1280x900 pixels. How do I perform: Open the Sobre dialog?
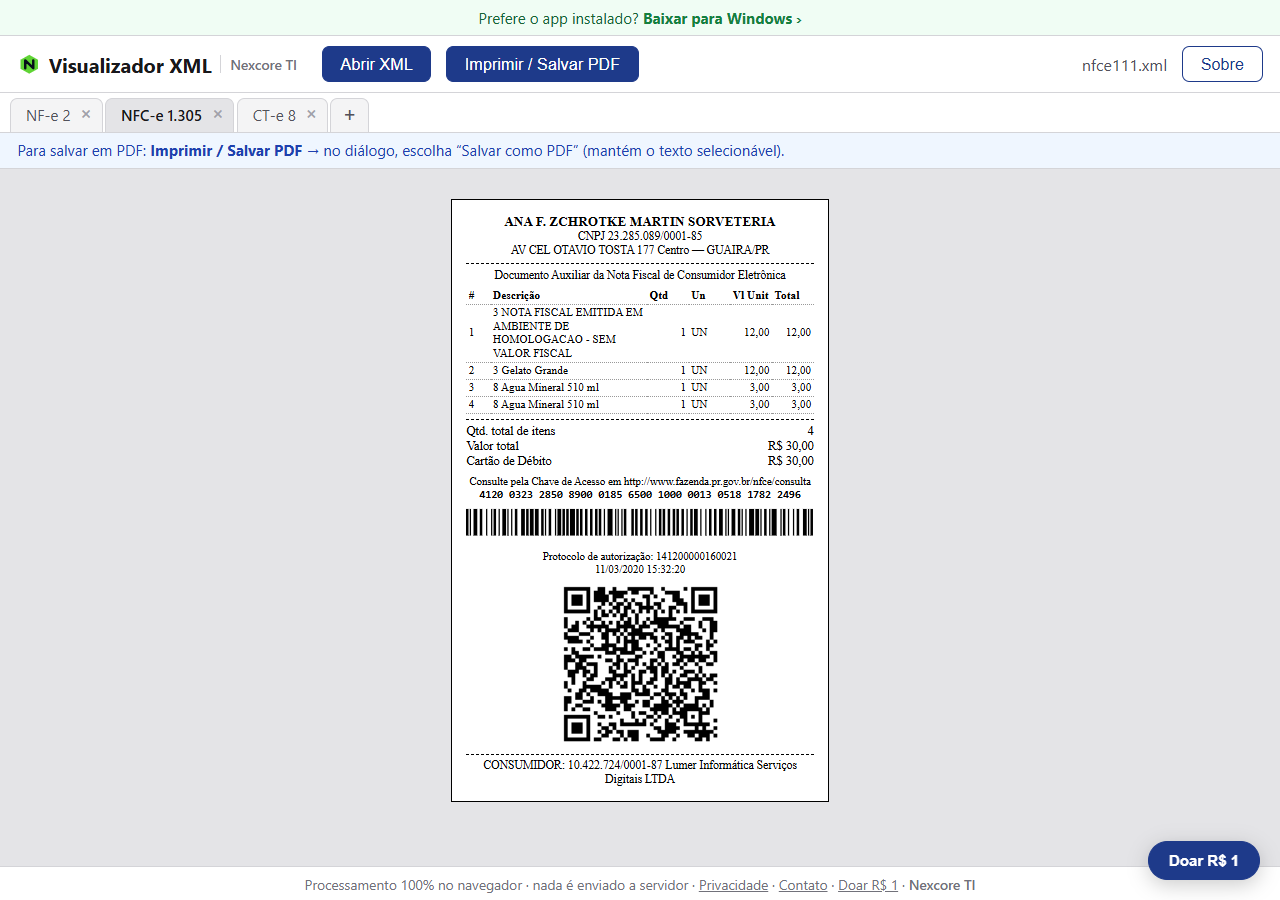click(x=1222, y=64)
